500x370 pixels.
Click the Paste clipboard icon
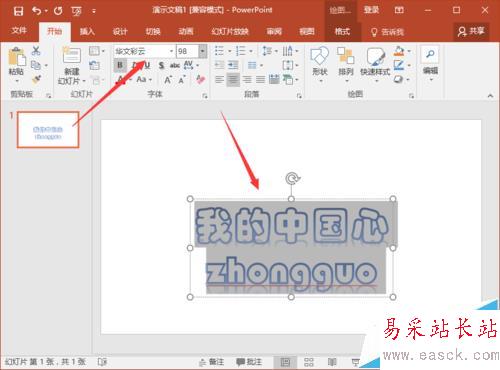coord(17,57)
